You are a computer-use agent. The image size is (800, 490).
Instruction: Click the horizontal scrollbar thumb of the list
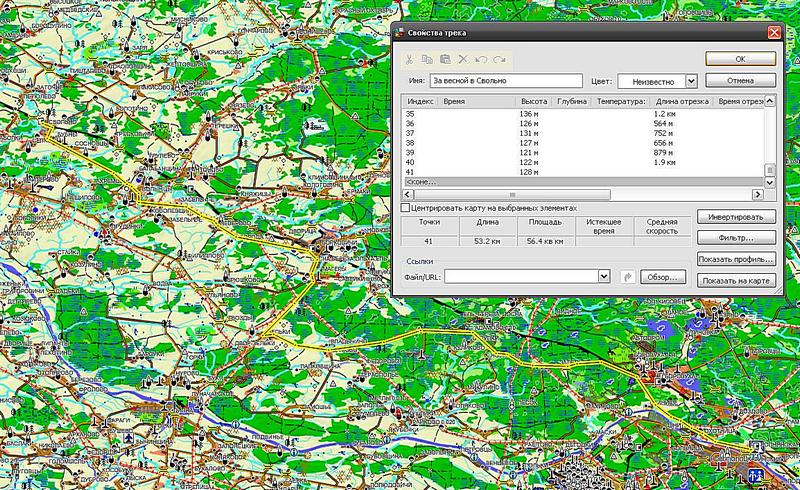pos(512,194)
